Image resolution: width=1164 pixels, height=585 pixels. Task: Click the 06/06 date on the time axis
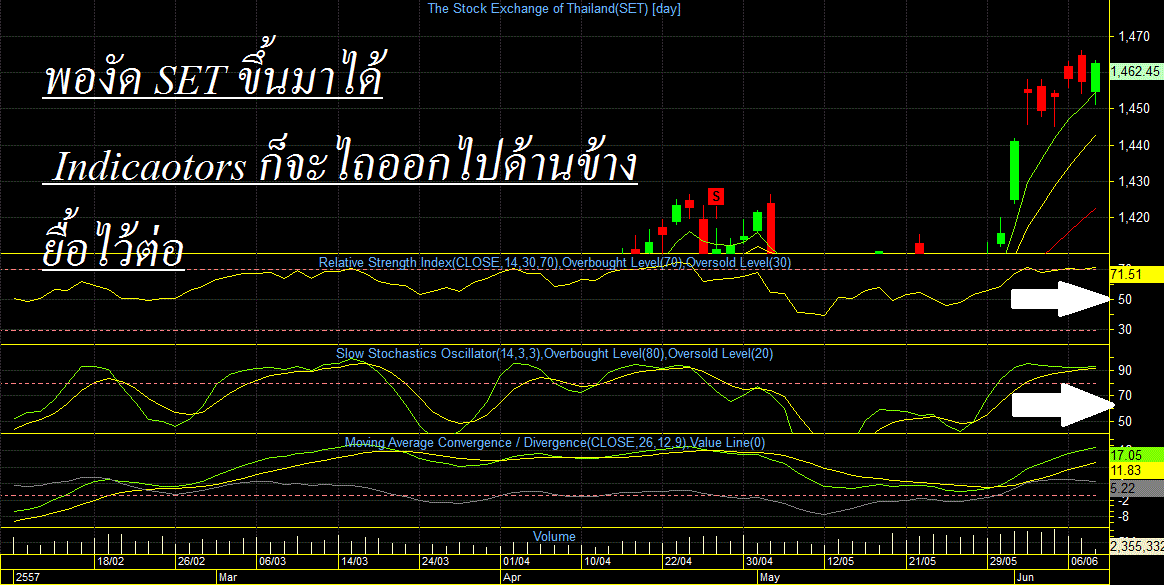coord(1084,561)
